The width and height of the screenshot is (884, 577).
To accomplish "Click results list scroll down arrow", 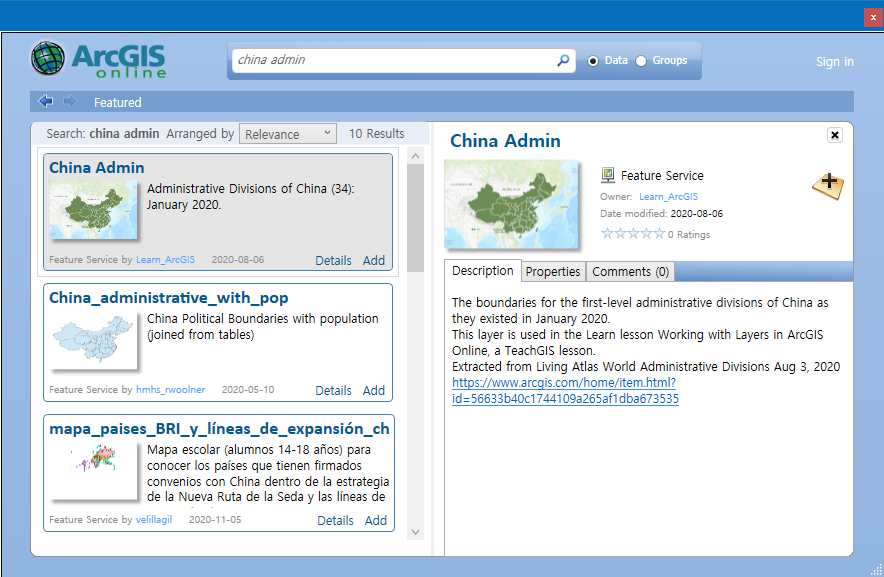I will [416, 532].
